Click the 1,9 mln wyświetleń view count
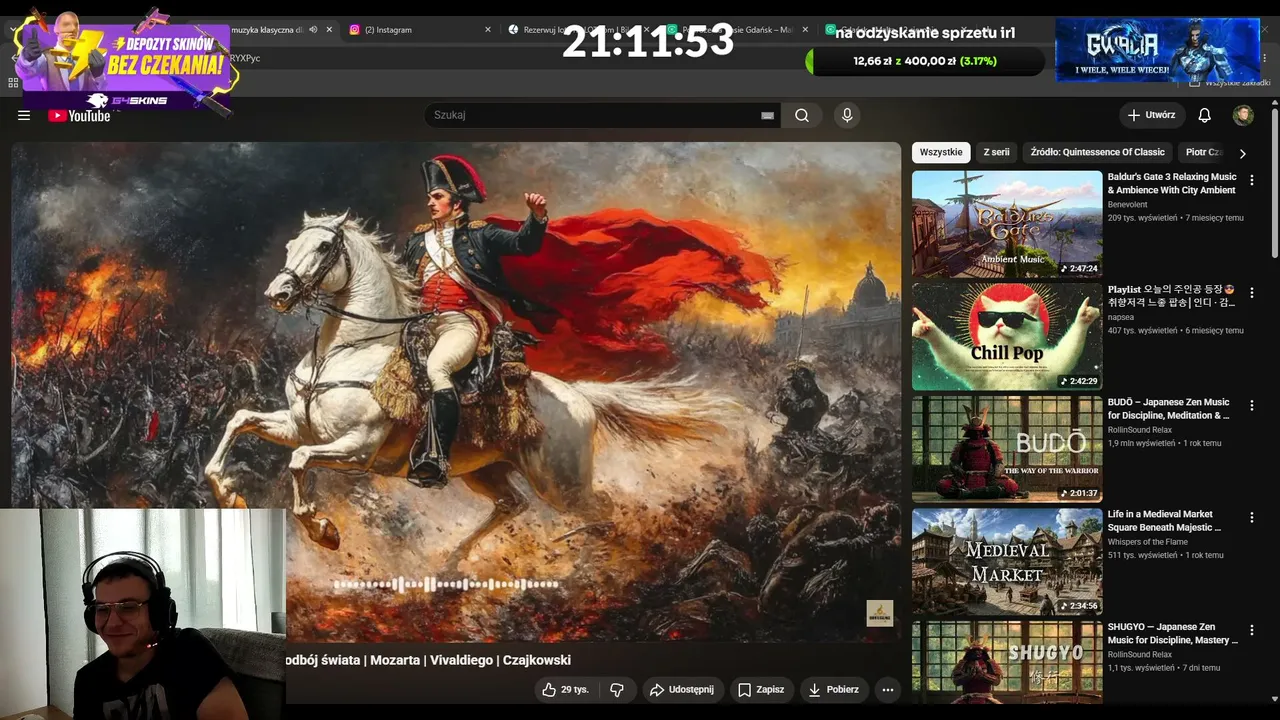 click(1142, 443)
